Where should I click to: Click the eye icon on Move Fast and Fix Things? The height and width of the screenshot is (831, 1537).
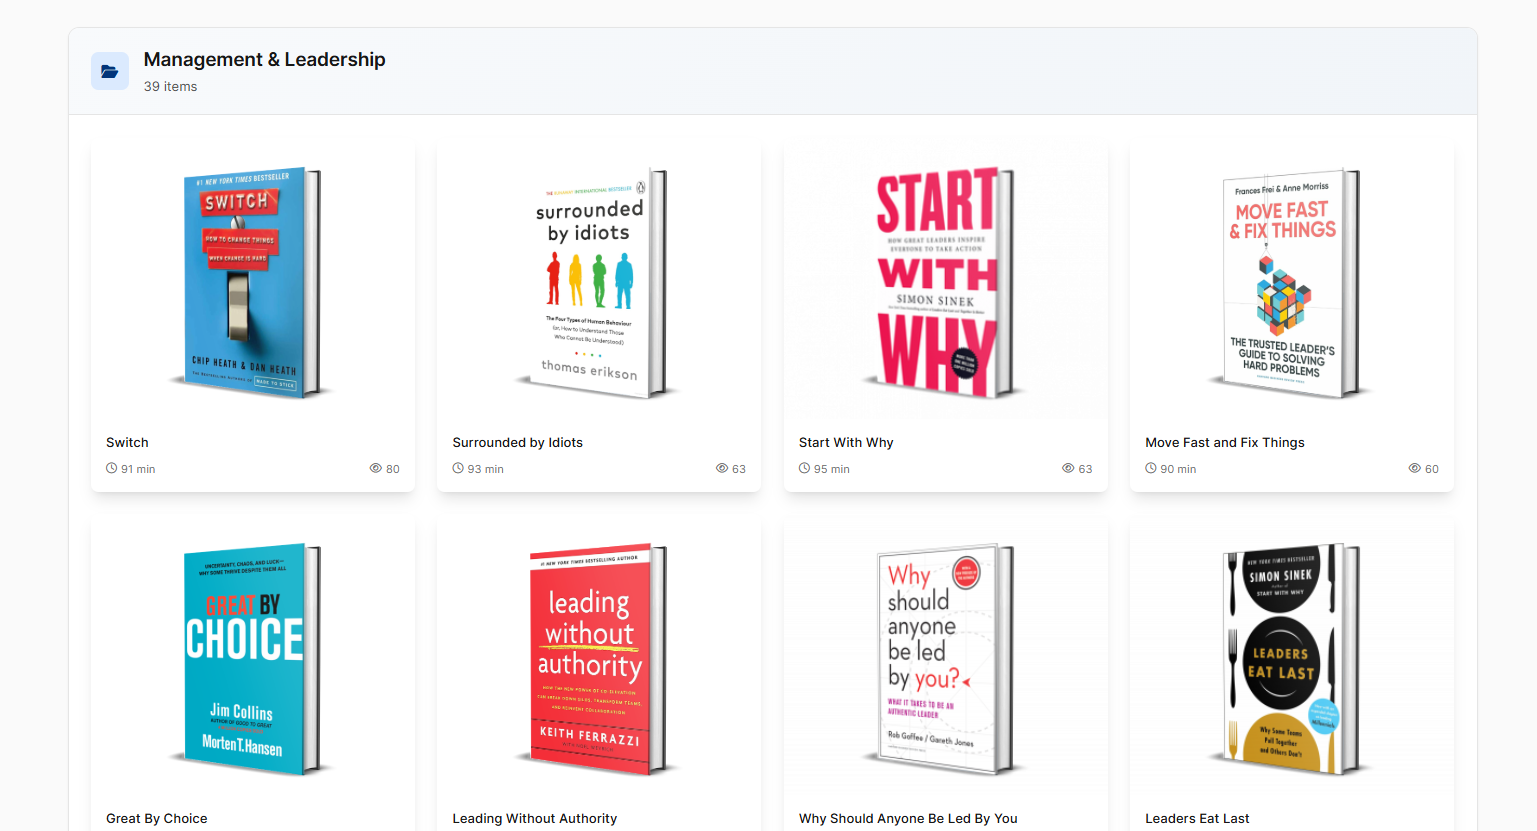tap(1415, 468)
